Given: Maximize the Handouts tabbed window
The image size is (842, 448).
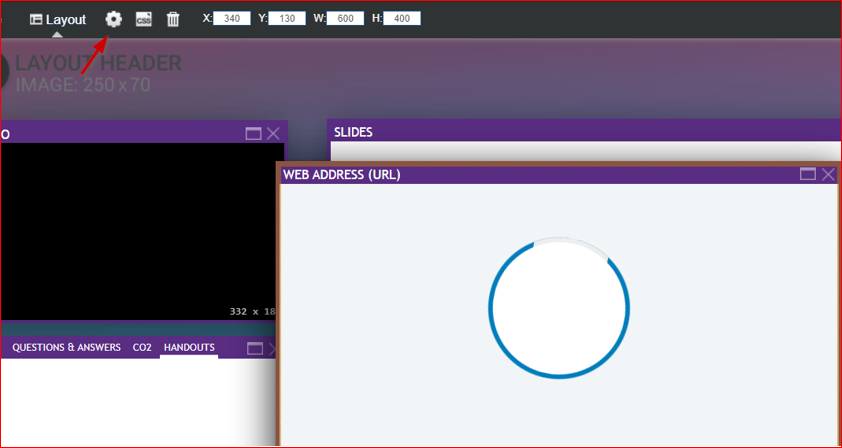Looking at the screenshot, I should coord(255,349).
